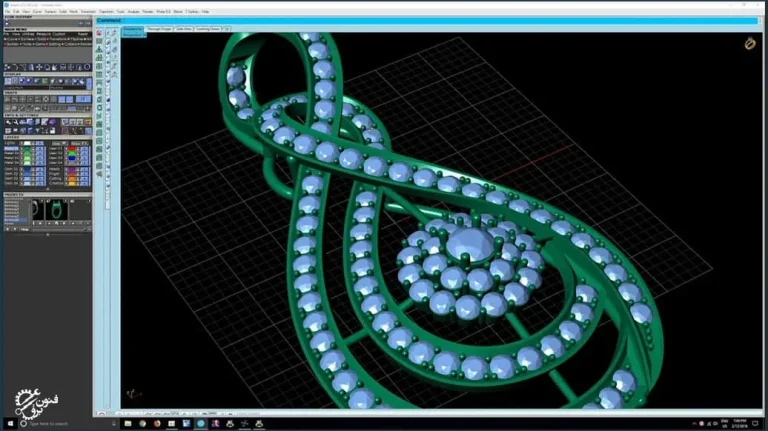Switch to the Side View viewport tab

tap(184, 29)
